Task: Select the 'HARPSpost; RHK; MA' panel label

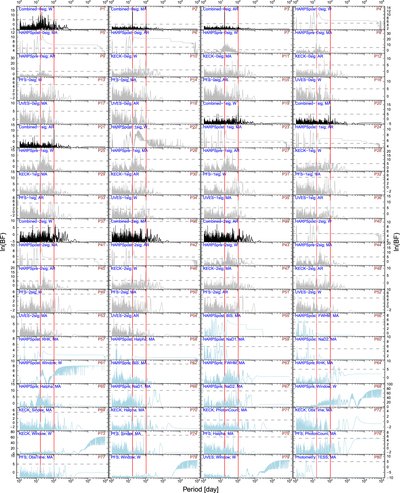Action: click(x=39, y=339)
